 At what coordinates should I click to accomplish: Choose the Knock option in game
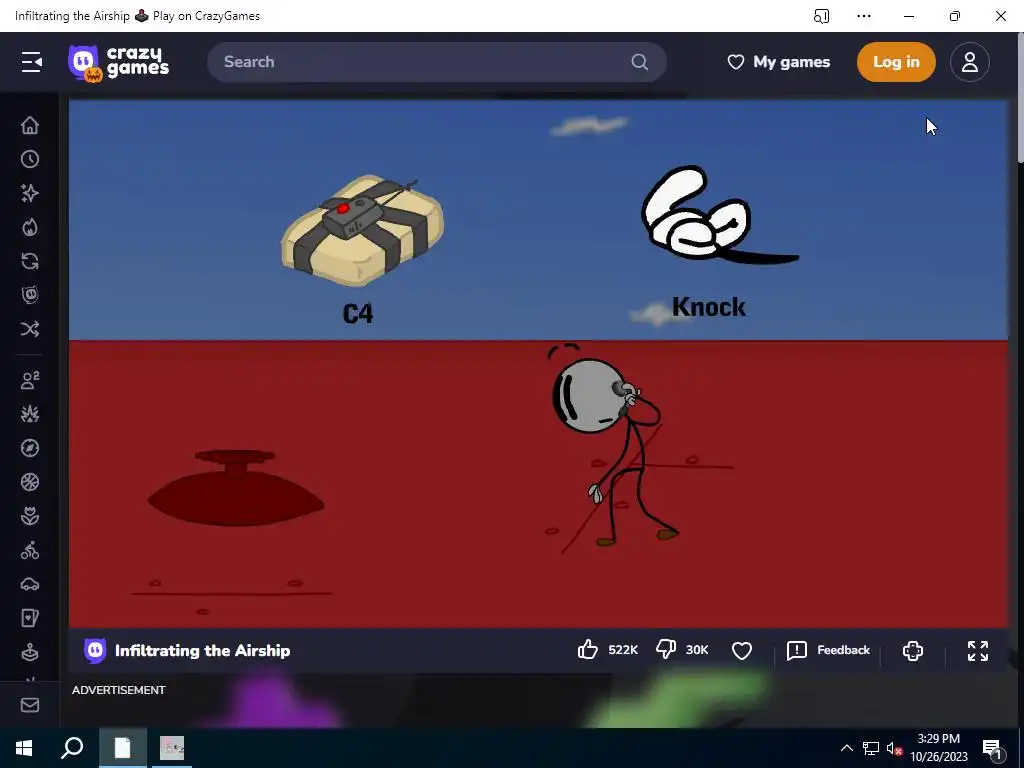pos(718,242)
